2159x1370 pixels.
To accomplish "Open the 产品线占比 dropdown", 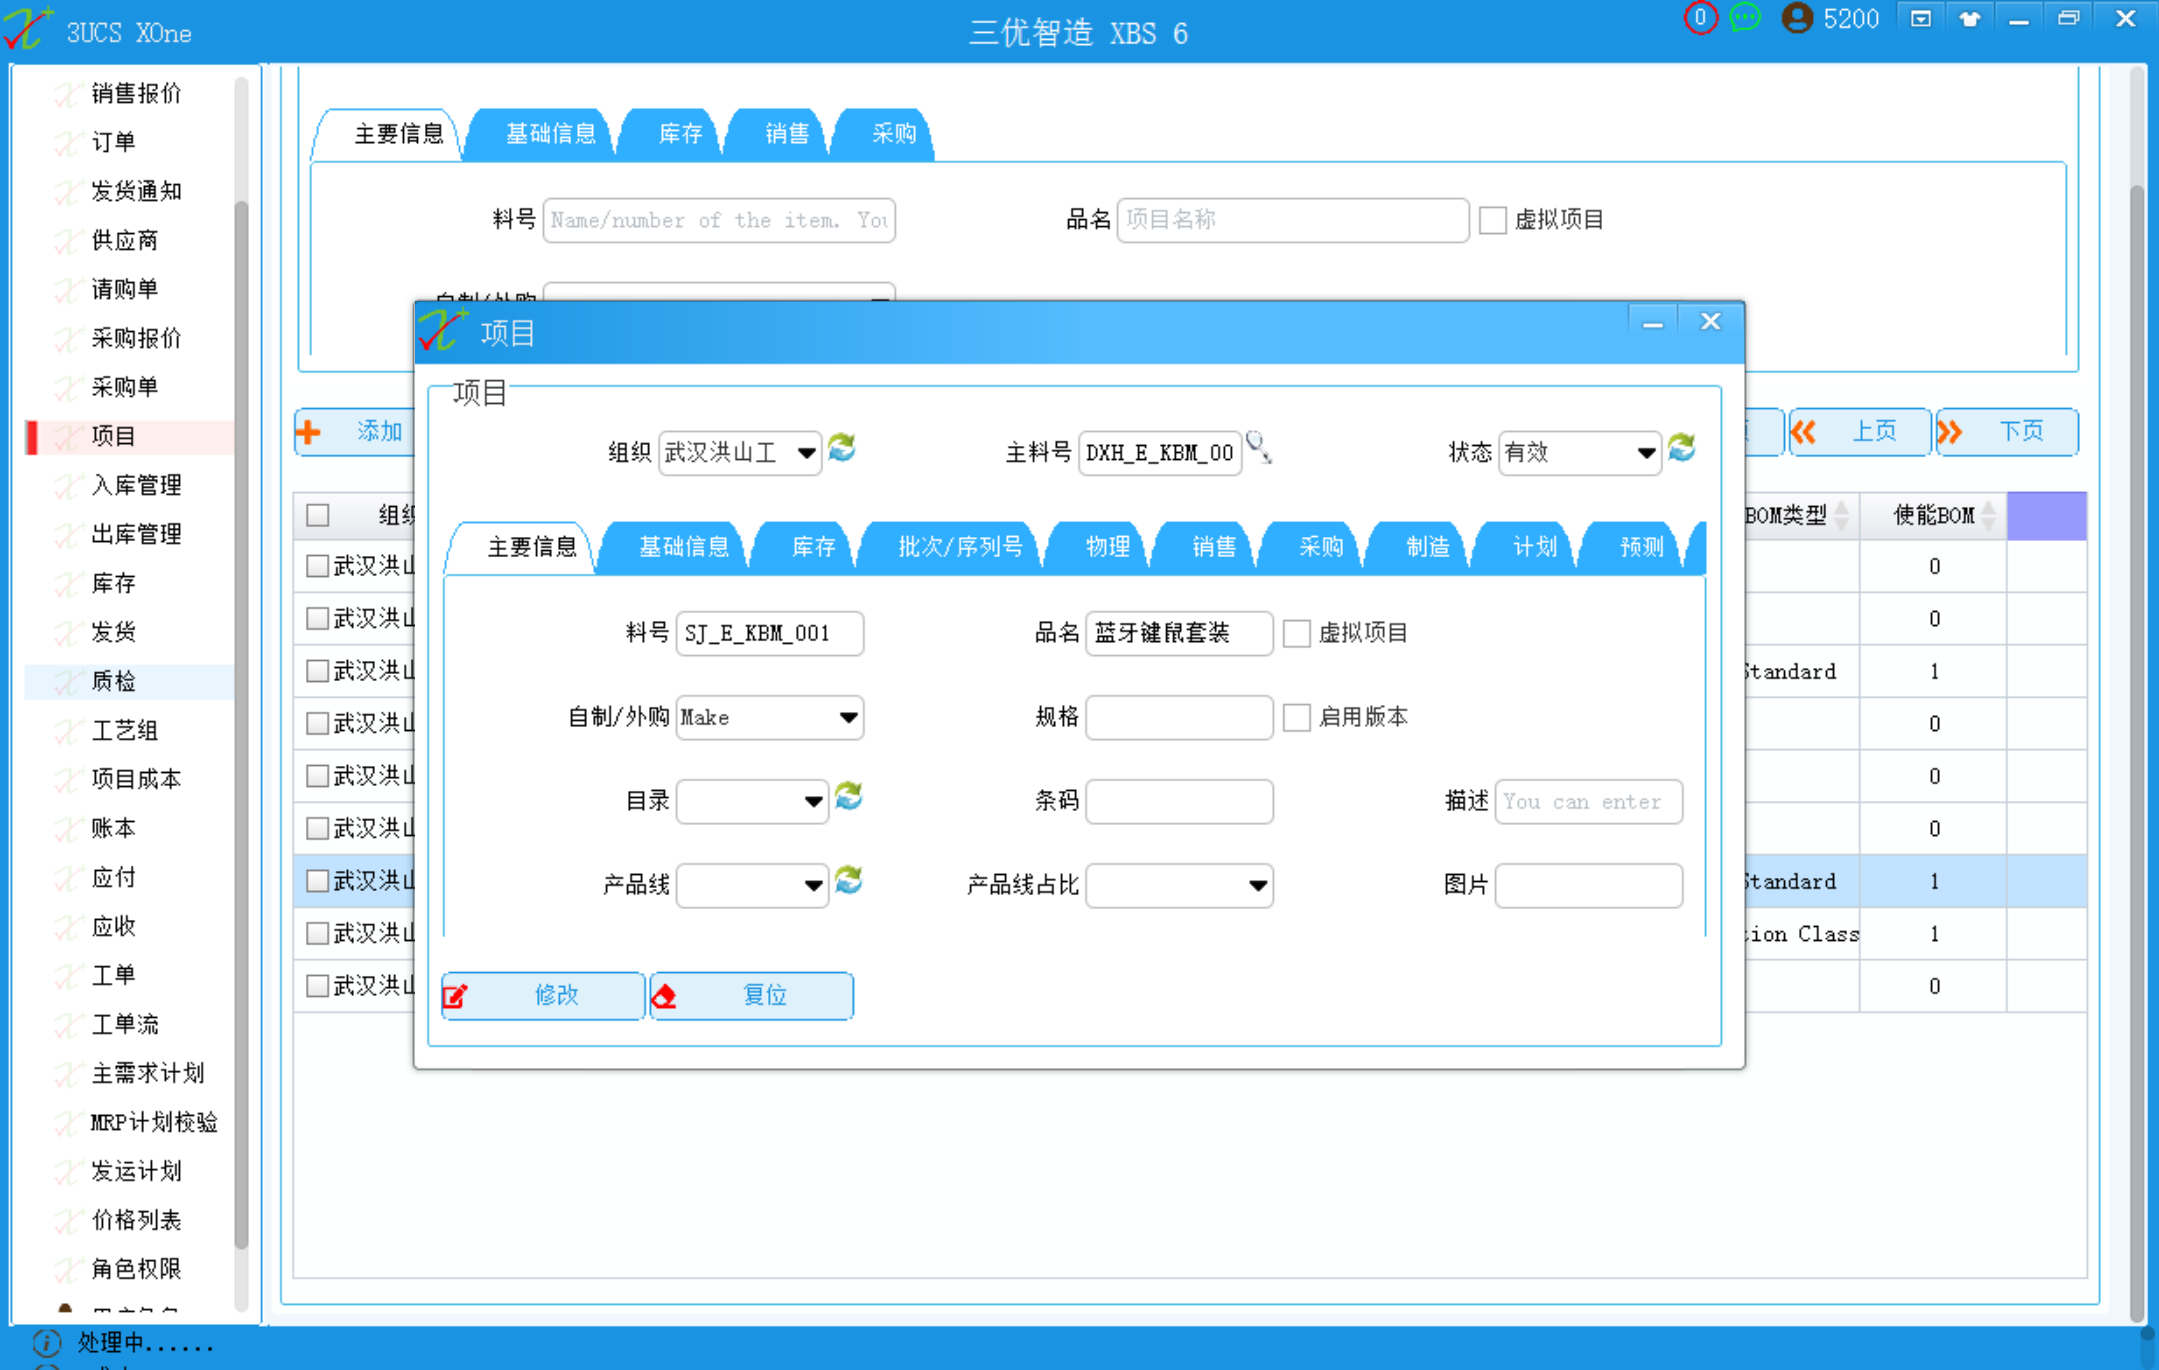I will [1179, 885].
